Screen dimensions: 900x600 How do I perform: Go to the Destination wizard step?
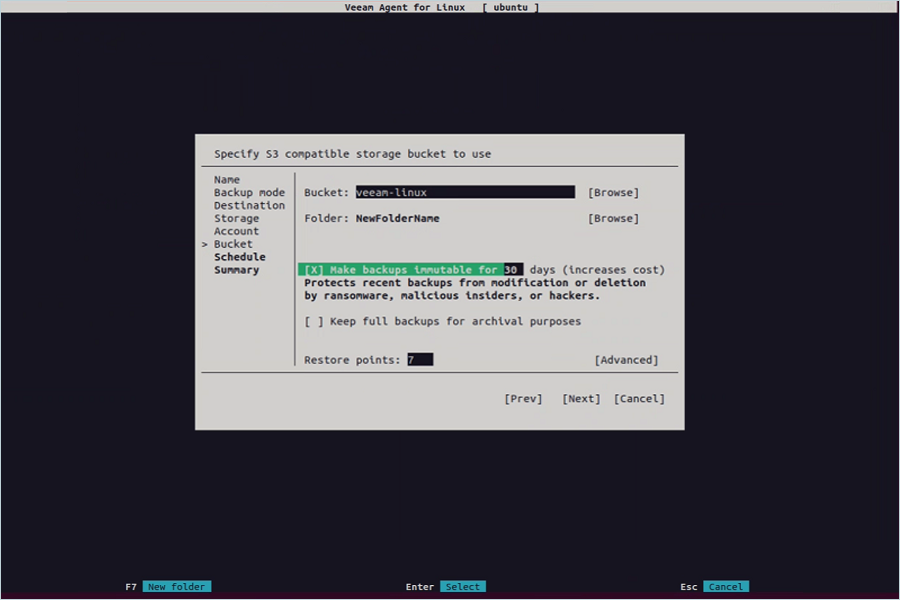tap(249, 206)
